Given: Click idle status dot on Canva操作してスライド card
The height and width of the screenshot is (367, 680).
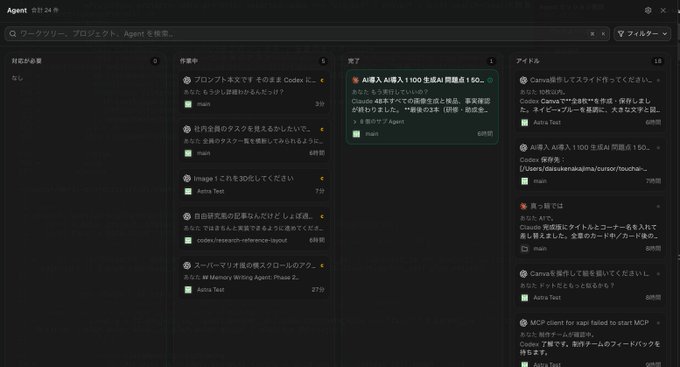Looking at the screenshot, I should tap(658, 80).
